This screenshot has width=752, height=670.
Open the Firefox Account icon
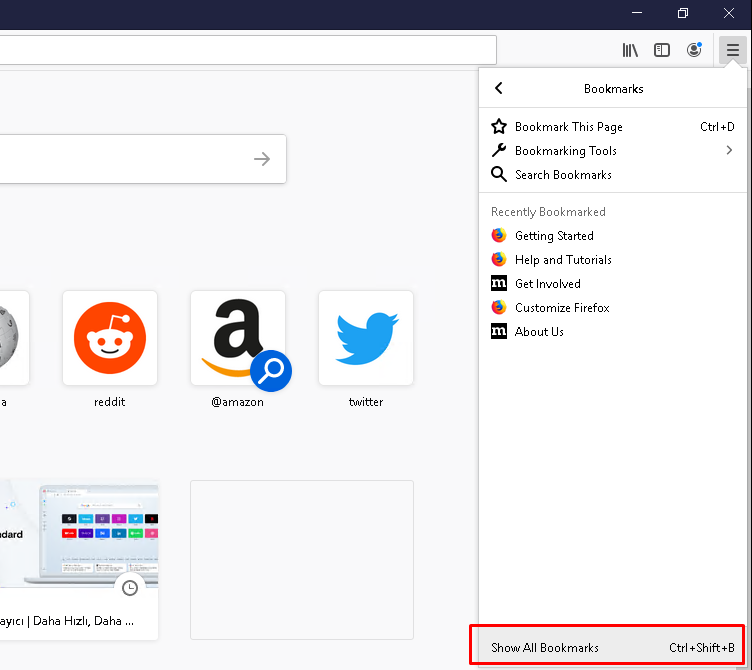point(694,49)
